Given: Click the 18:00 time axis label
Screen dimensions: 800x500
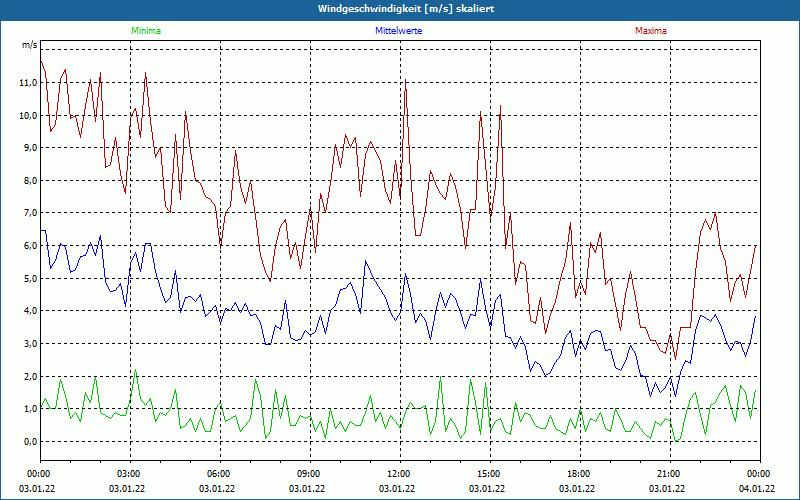Looking at the screenshot, I should 580,474.
